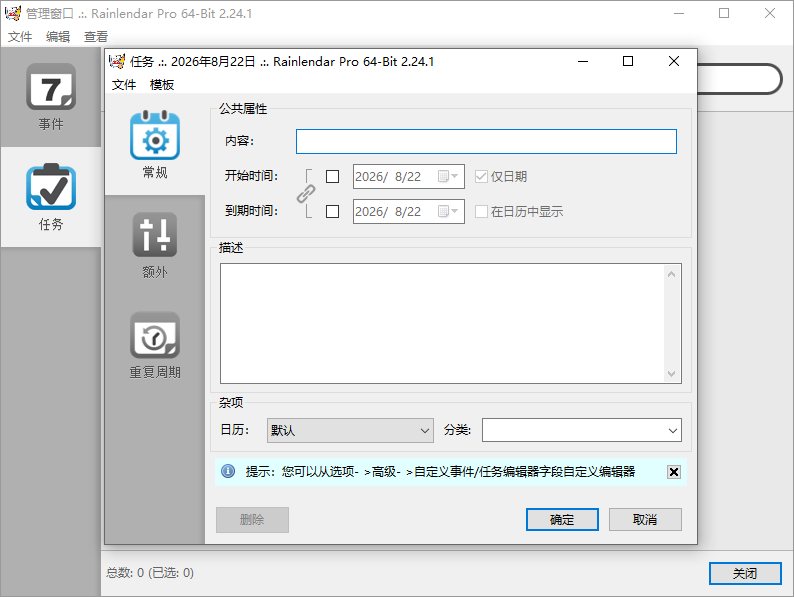
Task: Click Rainlendar app icon in manager window title
Action: point(13,13)
